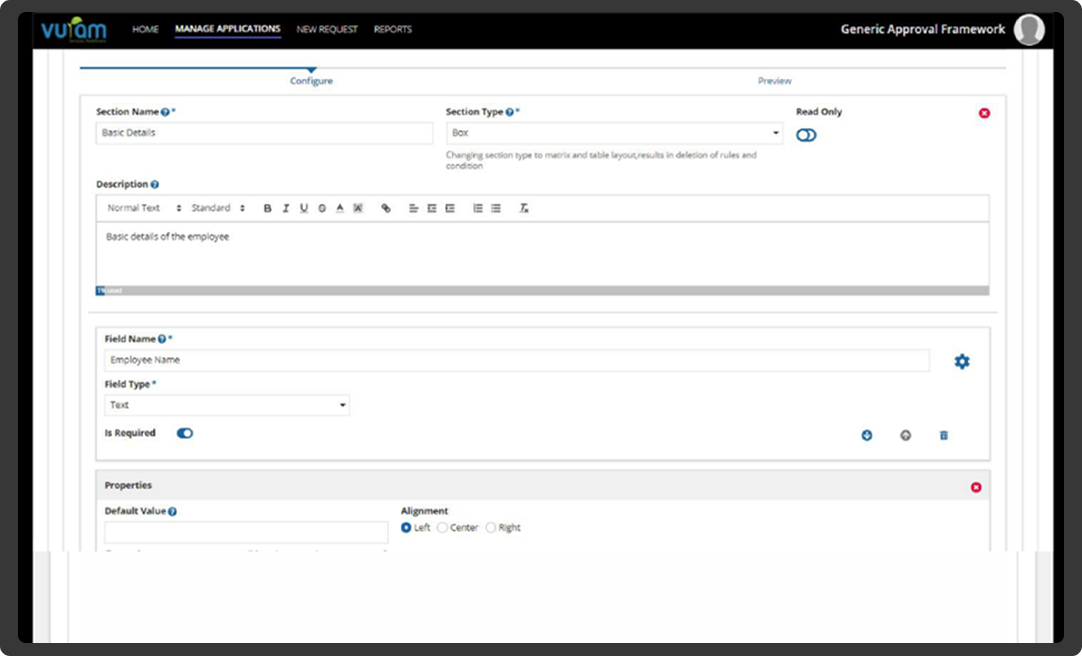Click the Default Value input field
Image resolution: width=1082 pixels, height=656 pixels.
(246, 532)
